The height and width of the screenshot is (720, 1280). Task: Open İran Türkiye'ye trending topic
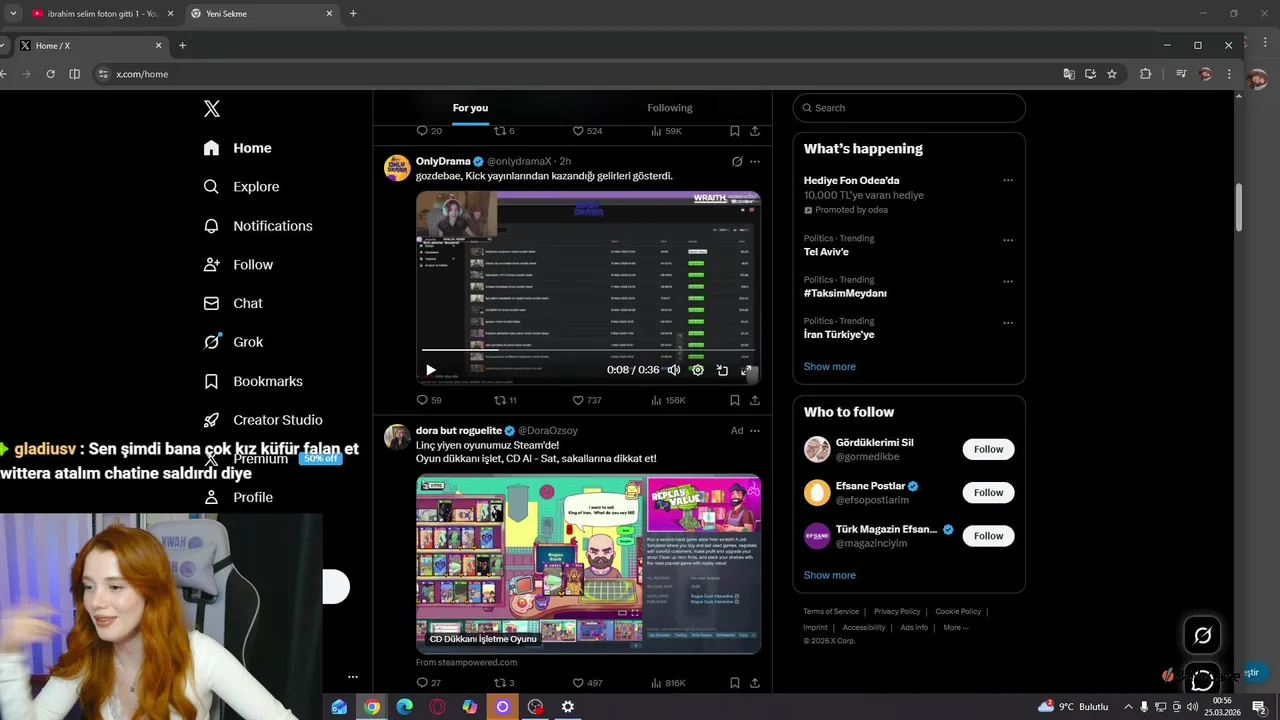point(839,335)
